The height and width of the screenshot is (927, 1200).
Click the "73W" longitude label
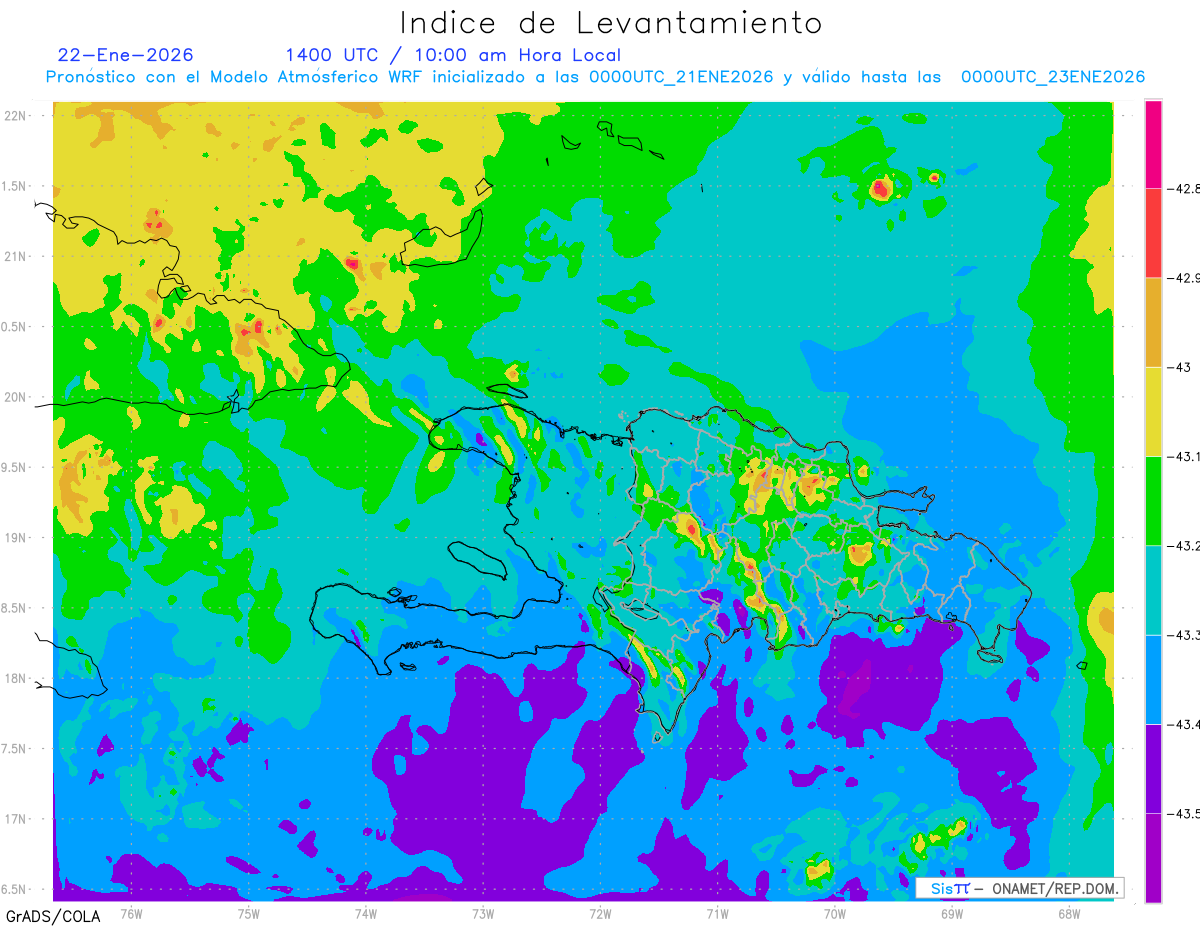483,913
